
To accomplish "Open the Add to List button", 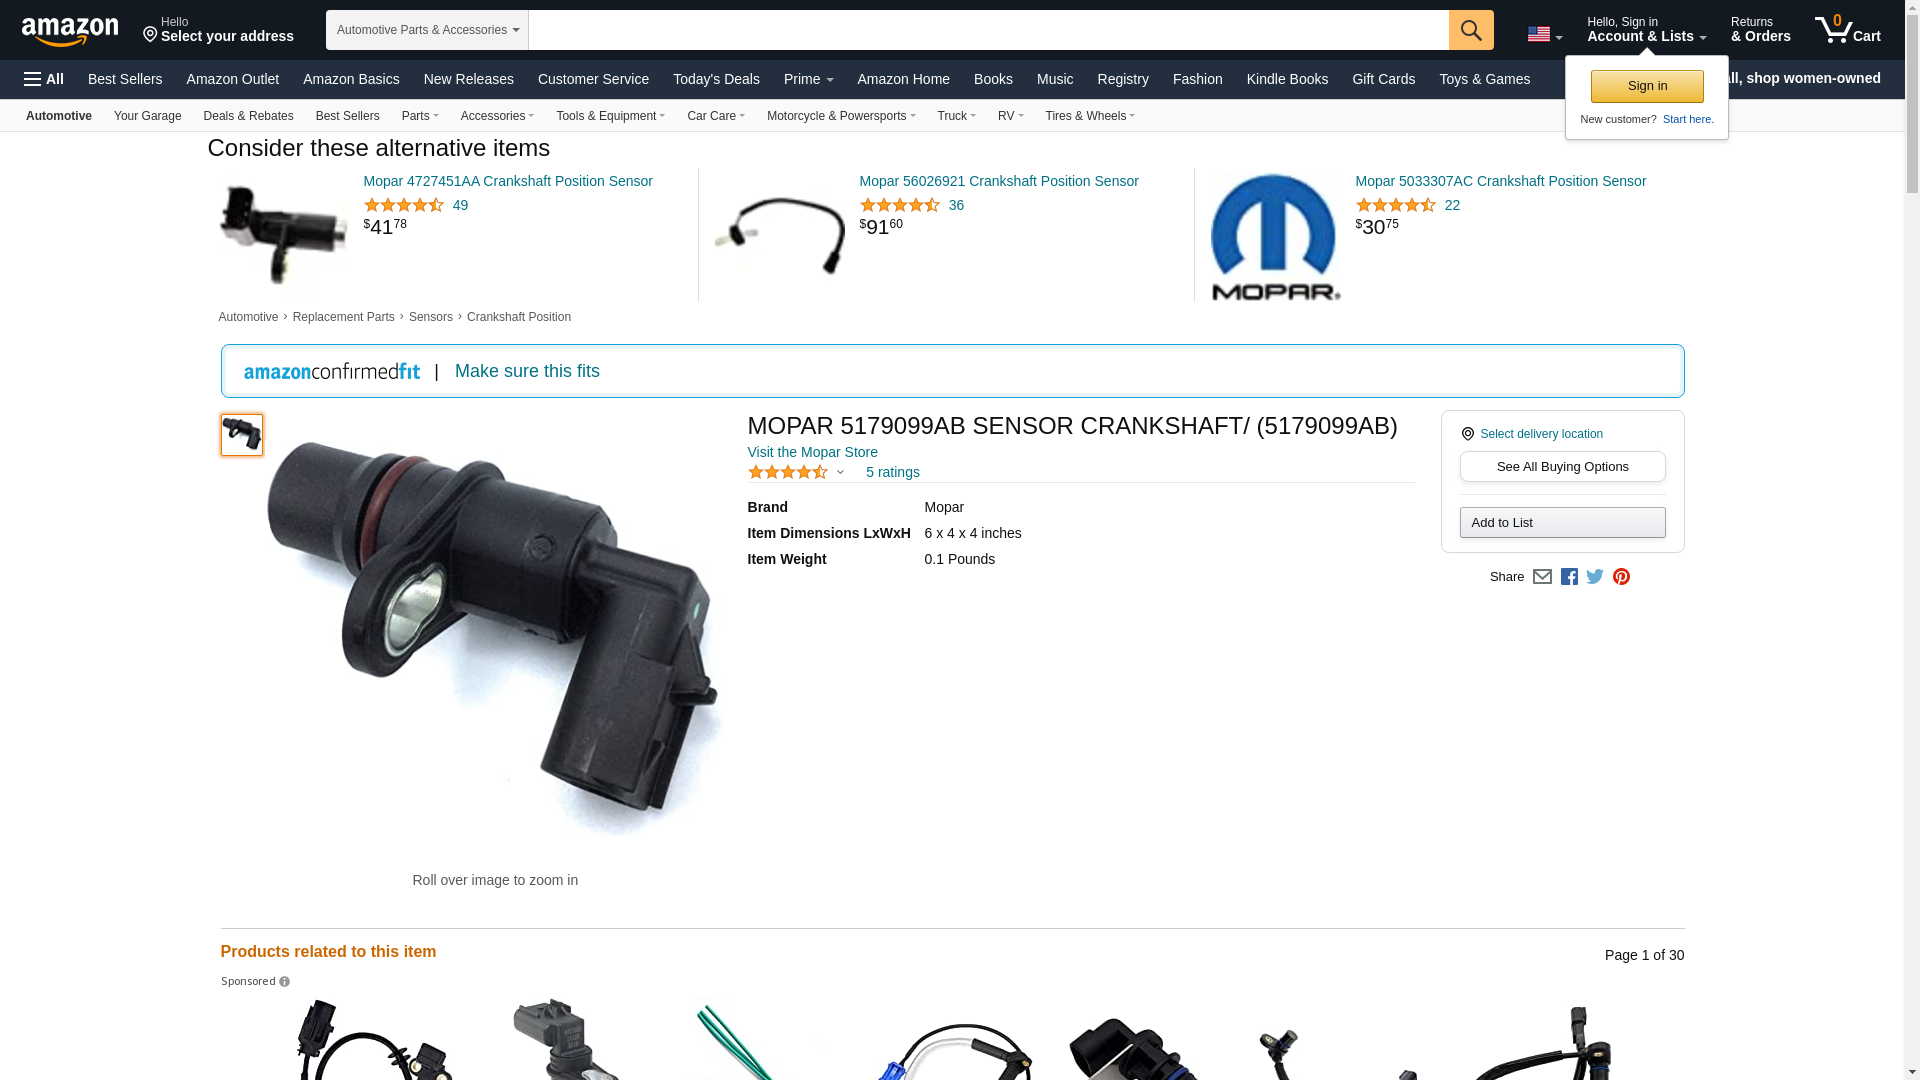I will coord(1562,523).
